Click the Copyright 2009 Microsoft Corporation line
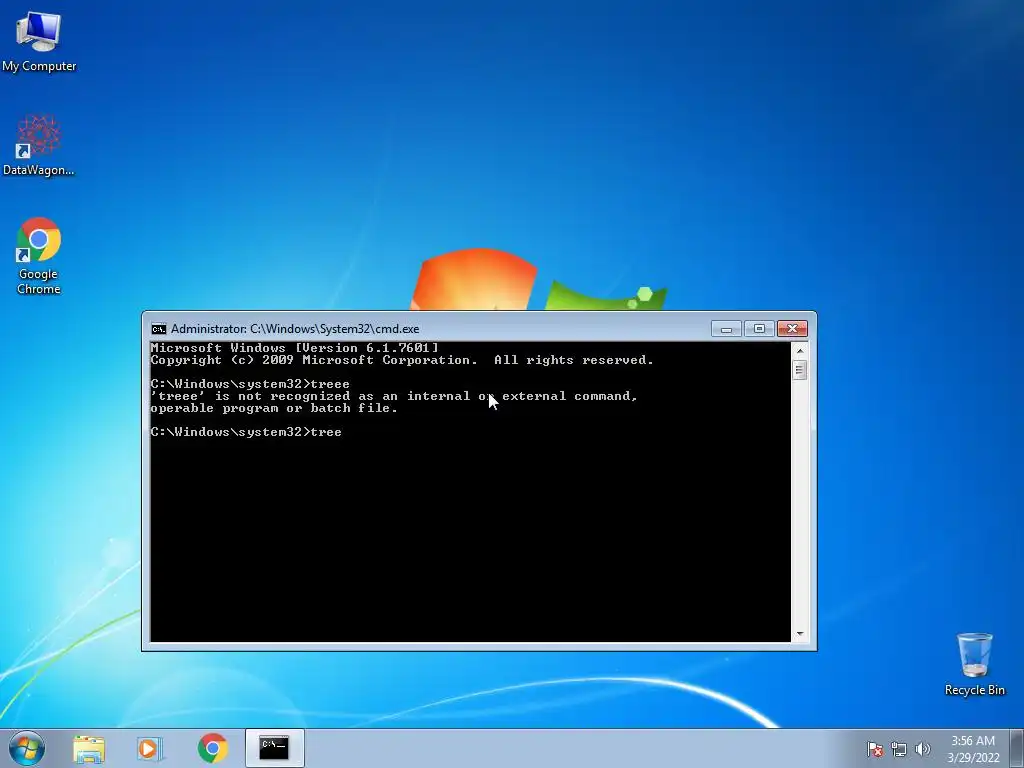The width and height of the screenshot is (1024, 768). coord(402,360)
